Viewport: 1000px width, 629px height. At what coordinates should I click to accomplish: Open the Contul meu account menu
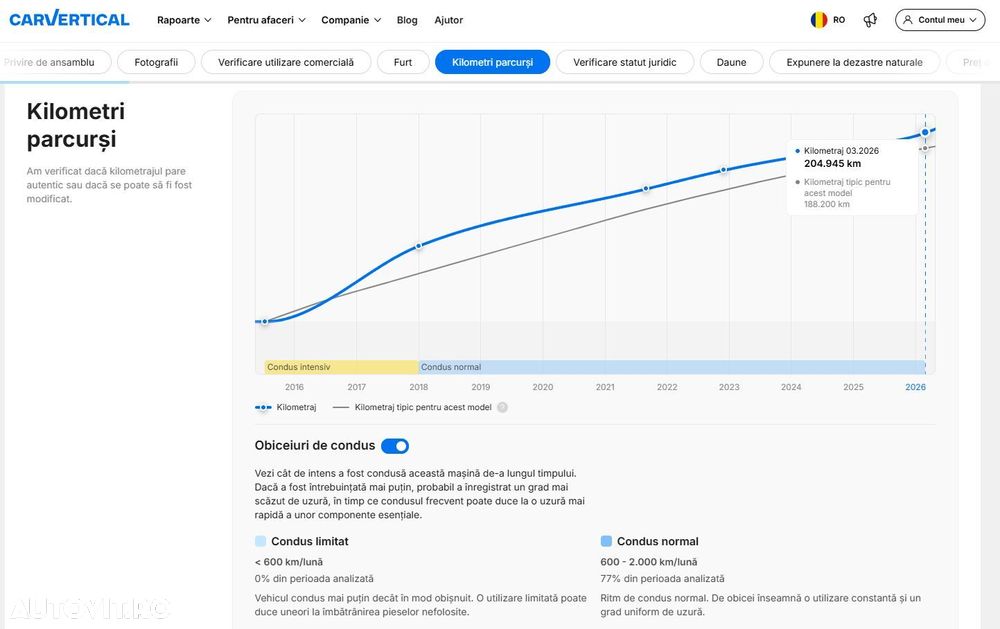tap(940, 20)
